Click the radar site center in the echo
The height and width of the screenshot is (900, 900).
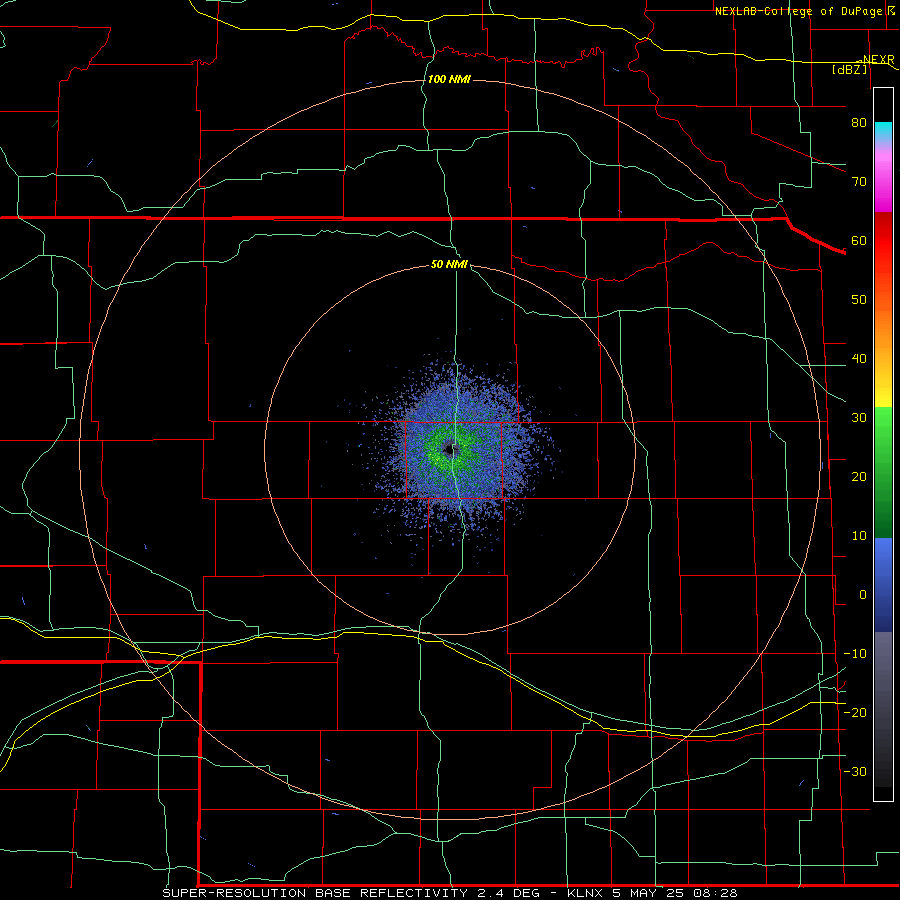click(451, 450)
